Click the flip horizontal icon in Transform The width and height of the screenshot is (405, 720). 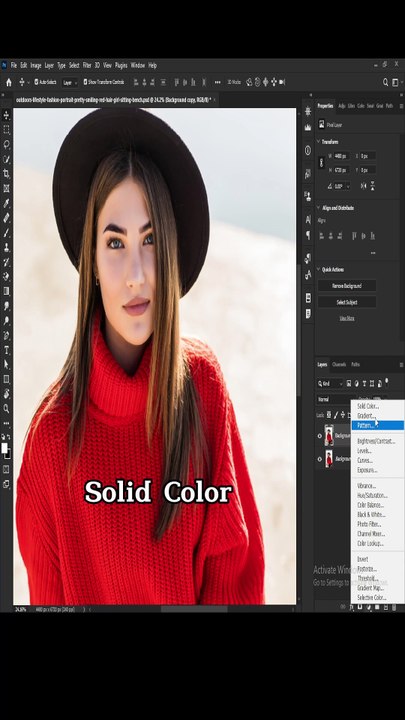pos(363,186)
